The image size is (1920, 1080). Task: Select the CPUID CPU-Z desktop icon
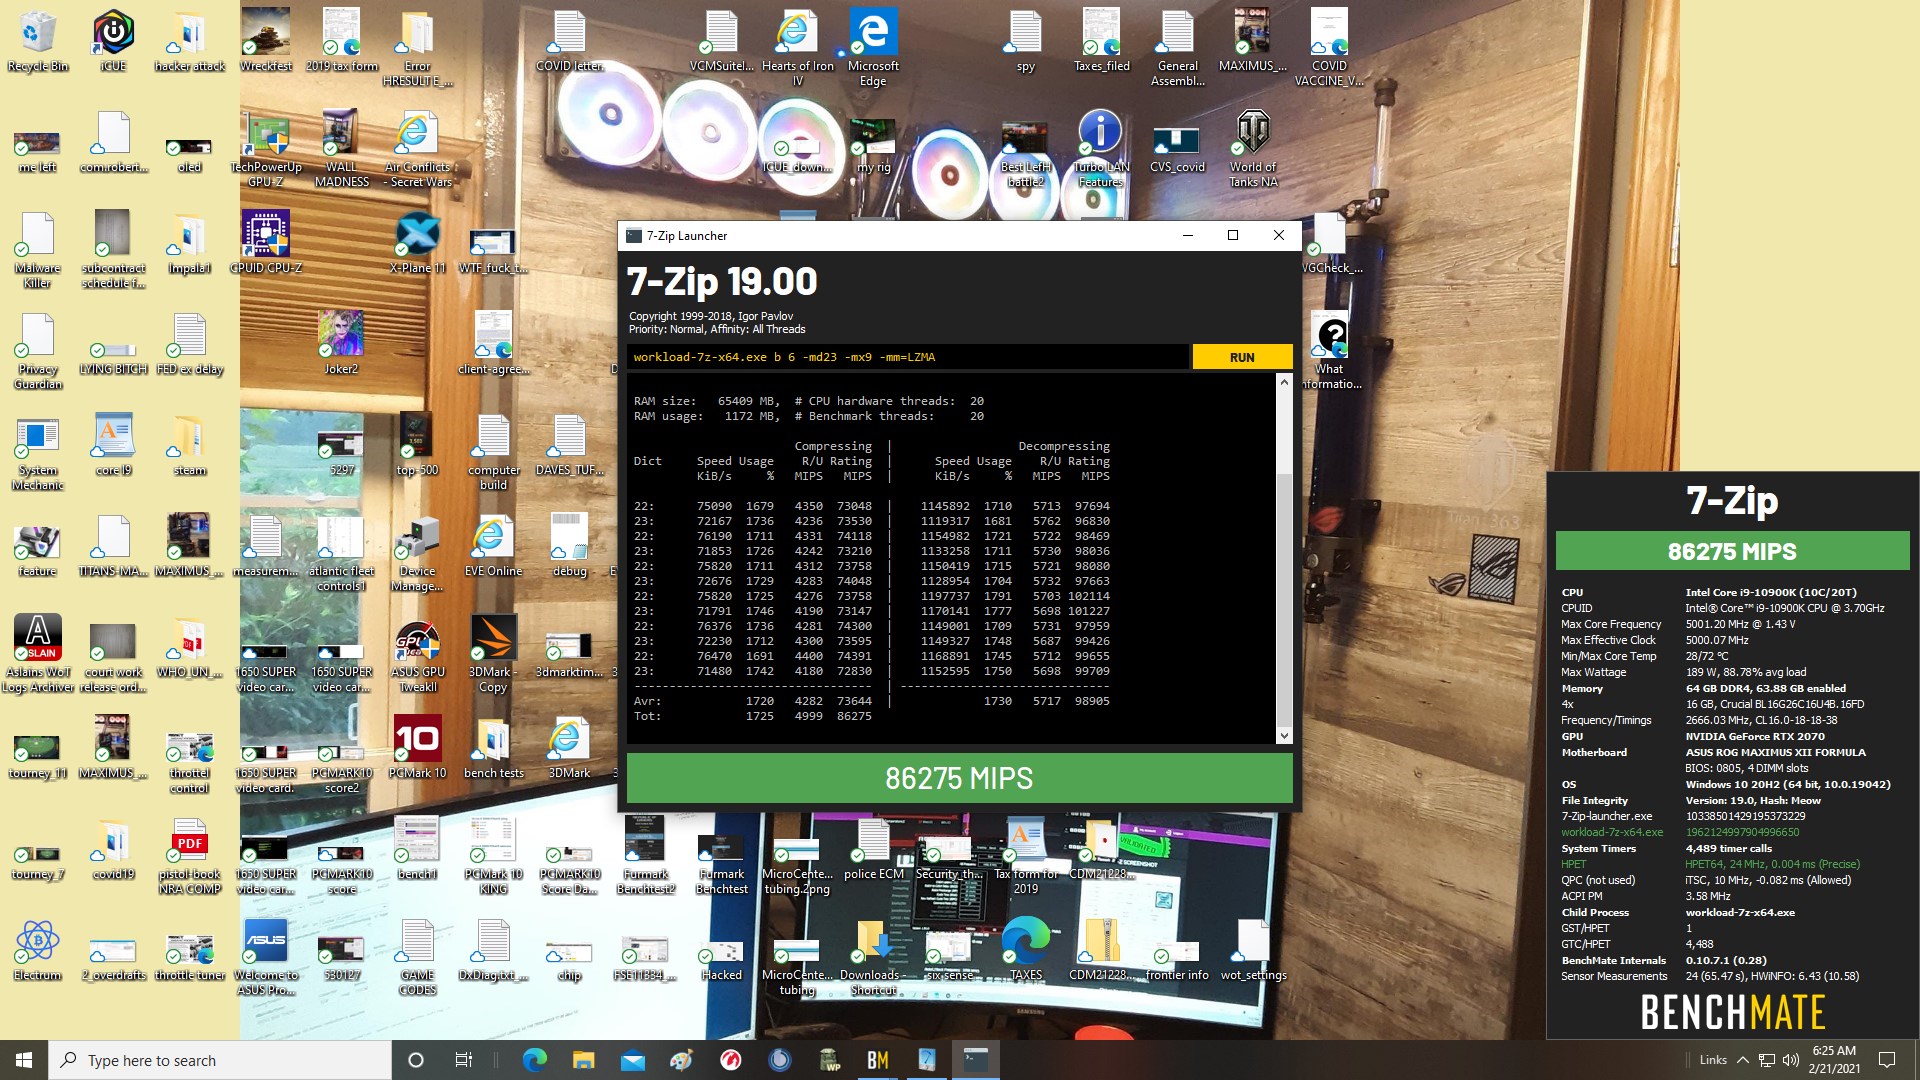266,242
